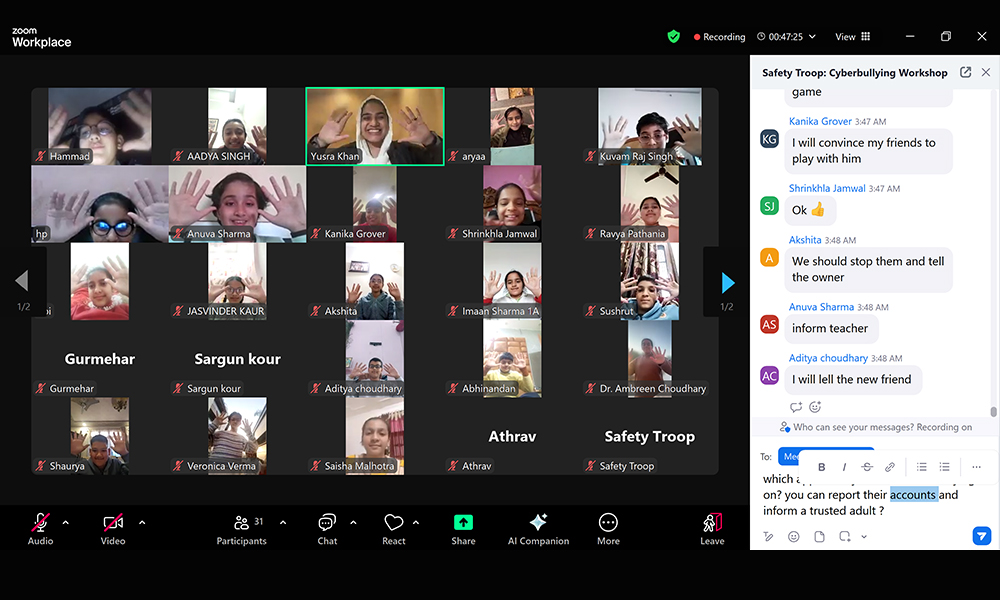Click inside the chat message text box
This screenshot has height=600, width=1000.
click(874, 495)
